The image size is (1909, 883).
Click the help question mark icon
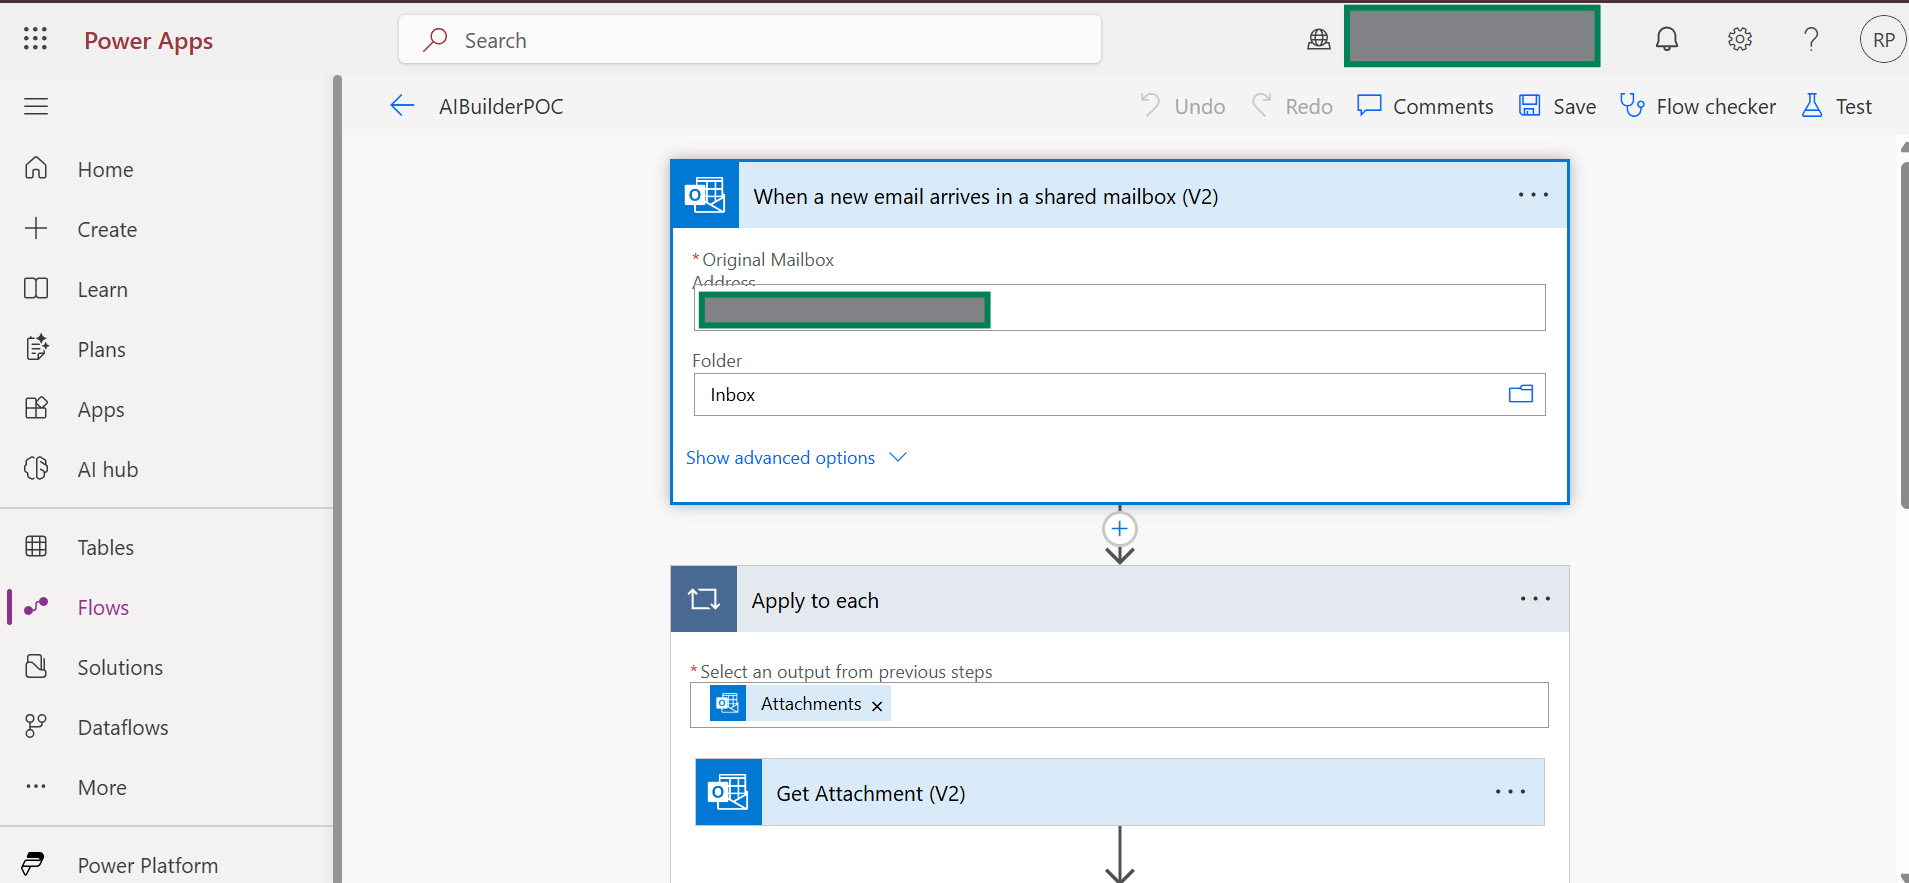pos(1811,39)
